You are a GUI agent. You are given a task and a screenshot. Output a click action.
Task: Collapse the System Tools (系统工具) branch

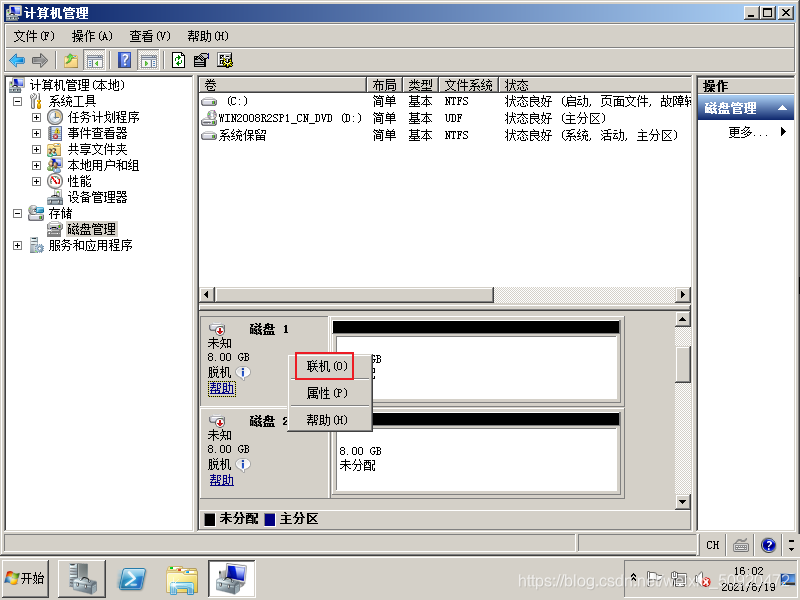(17, 101)
